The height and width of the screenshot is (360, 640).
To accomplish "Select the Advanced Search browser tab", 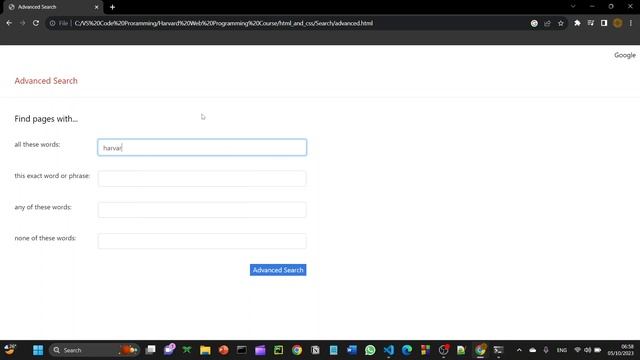I will (53, 7).
